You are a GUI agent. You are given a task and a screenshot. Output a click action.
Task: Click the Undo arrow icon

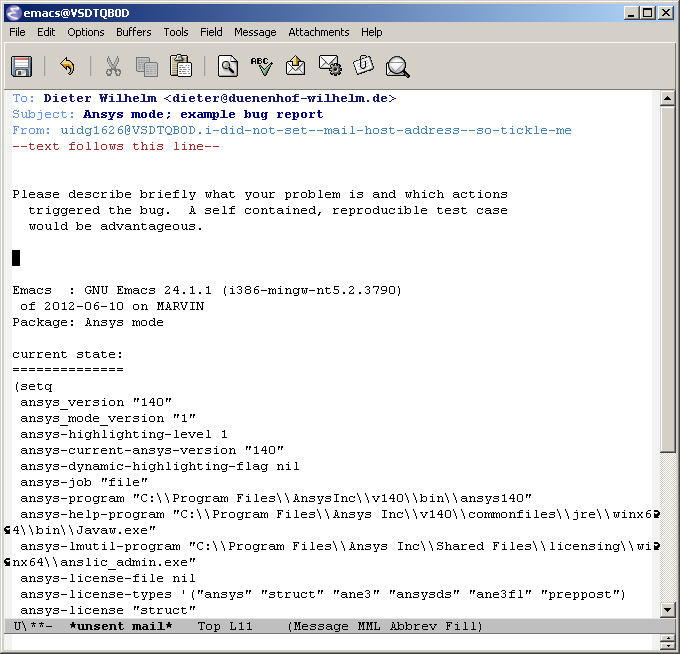[67, 66]
